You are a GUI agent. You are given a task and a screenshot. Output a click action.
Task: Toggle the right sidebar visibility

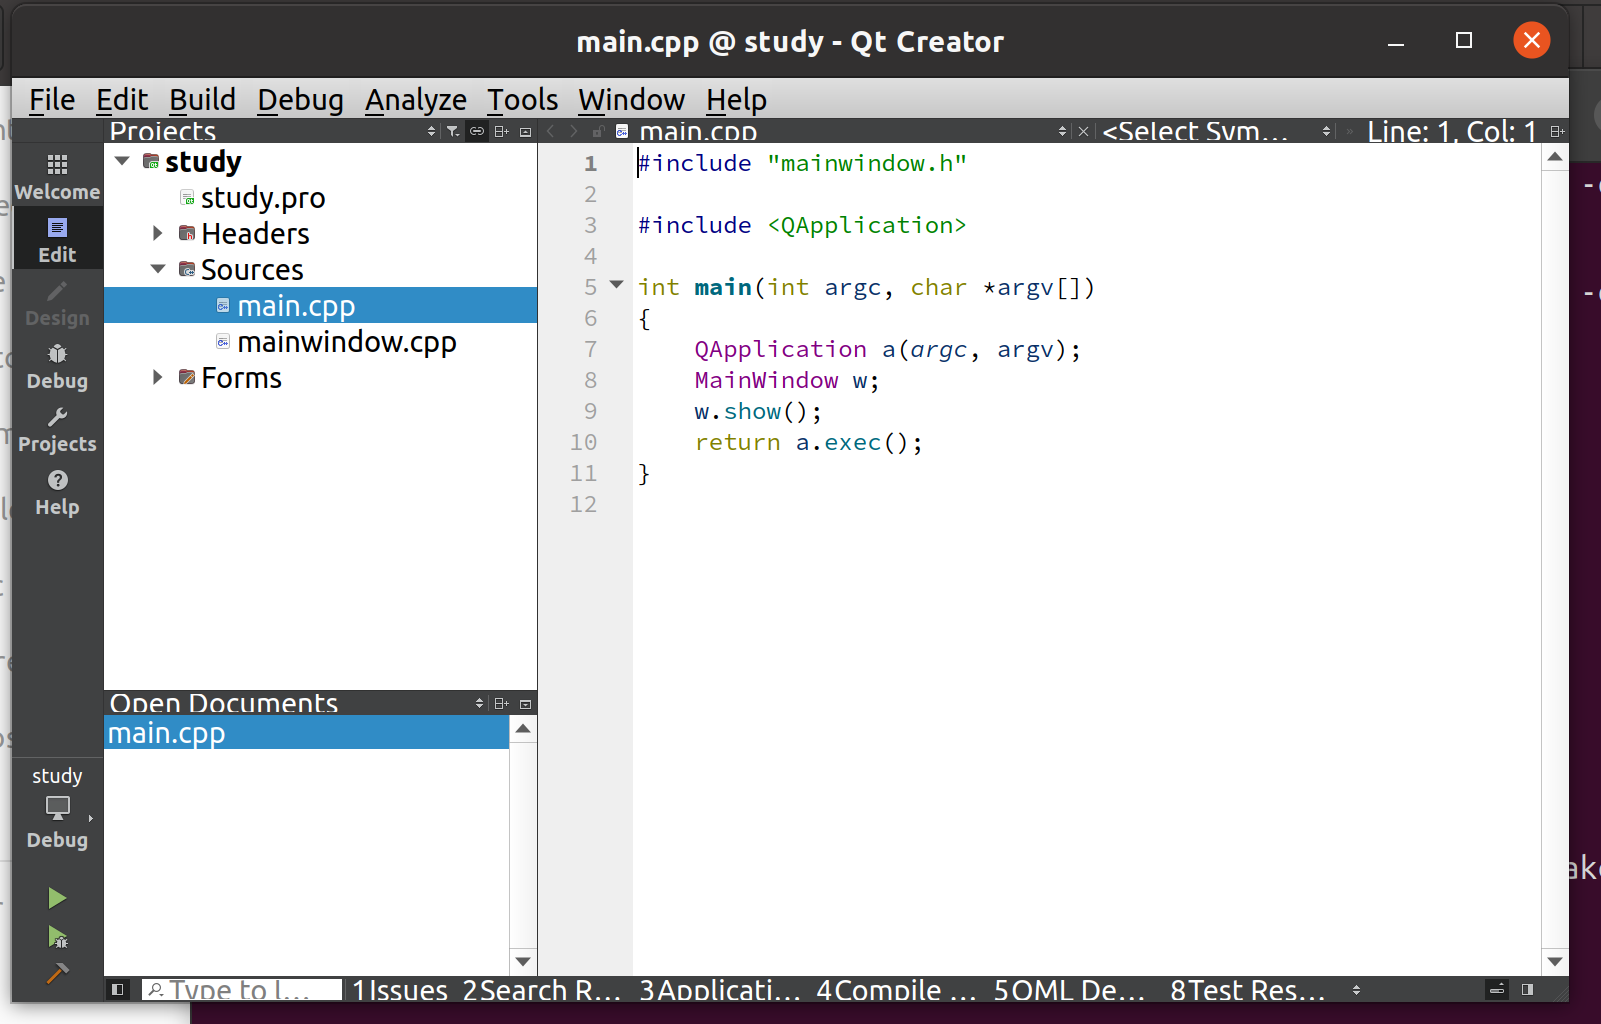point(1527,989)
